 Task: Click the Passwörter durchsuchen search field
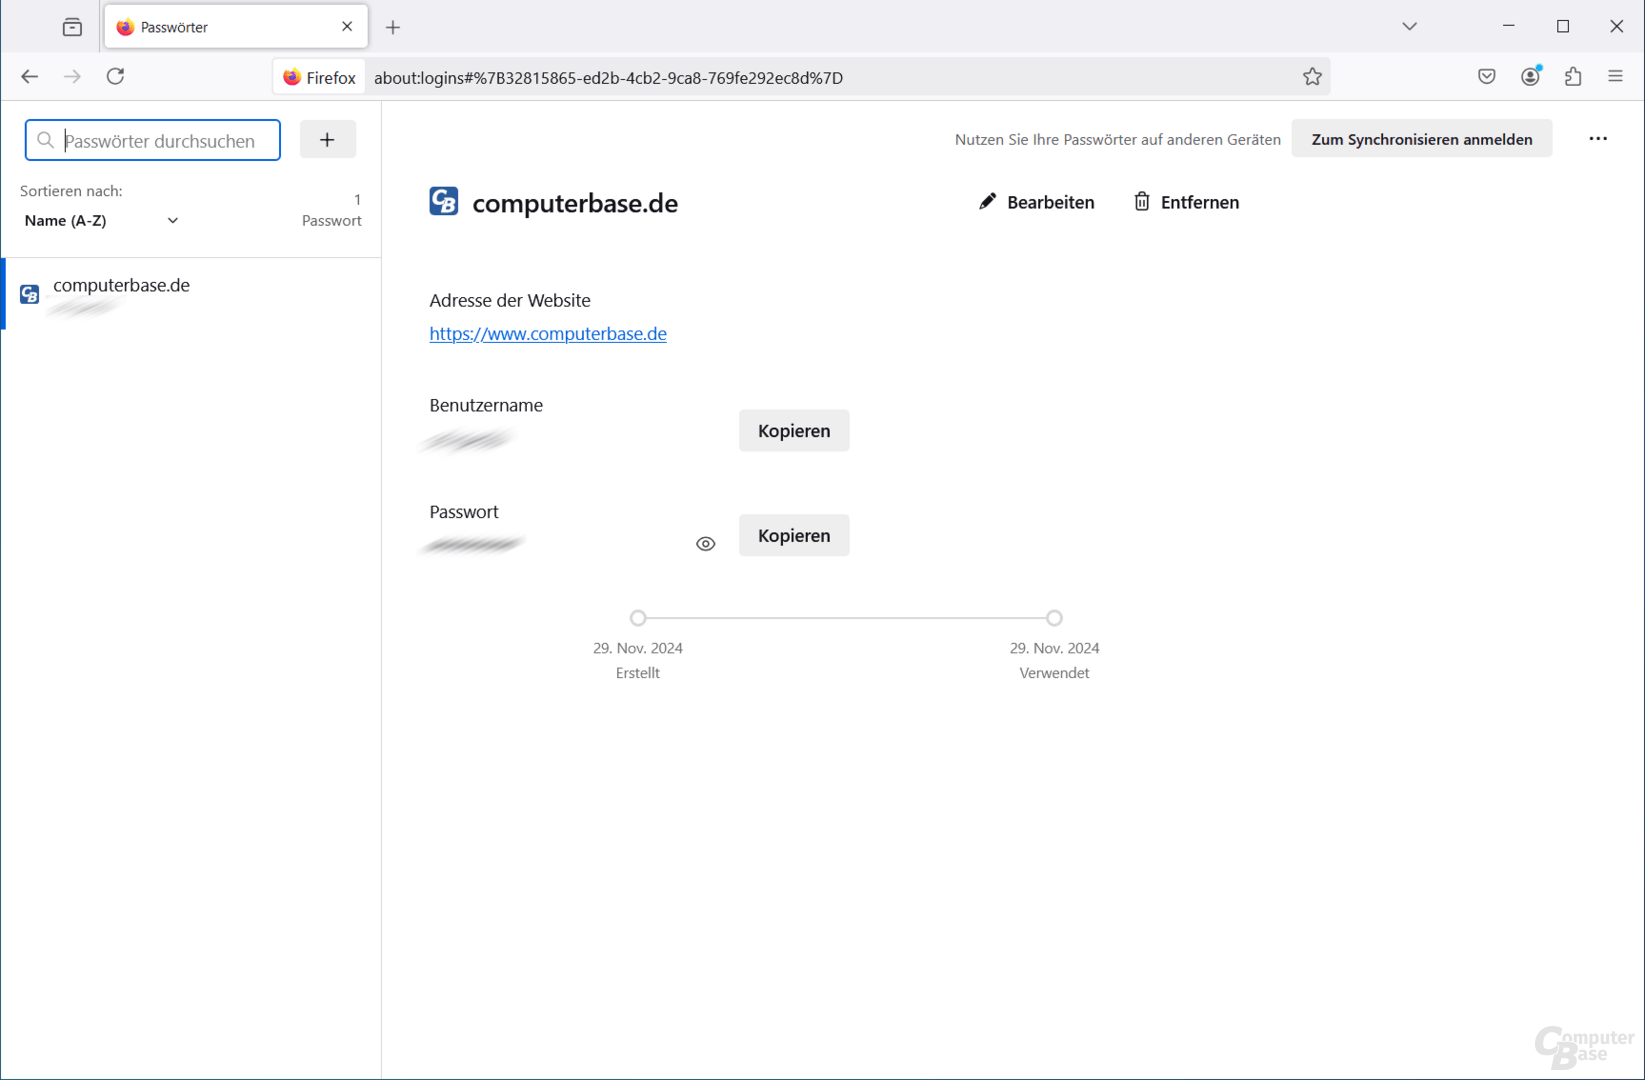pos(152,140)
